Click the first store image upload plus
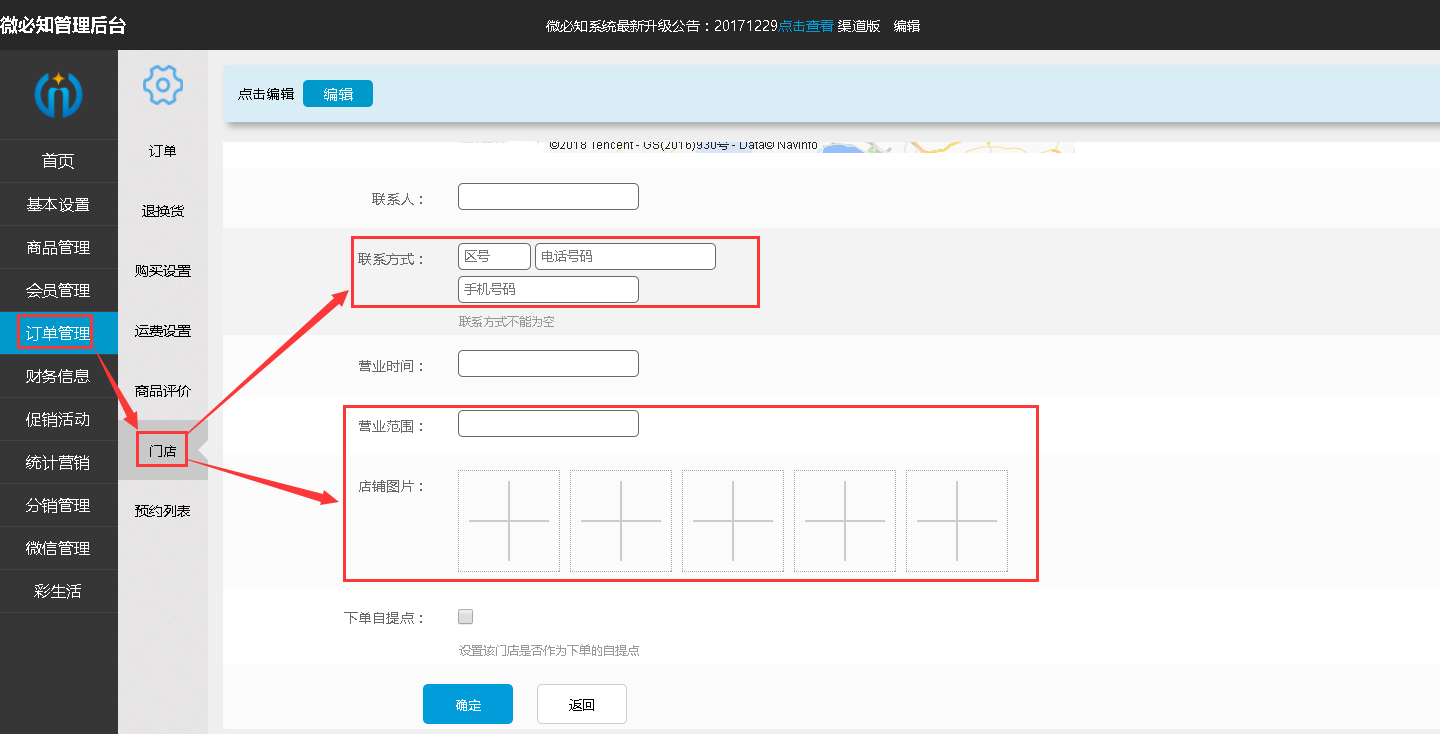Image resolution: width=1440 pixels, height=734 pixels. [509, 521]
